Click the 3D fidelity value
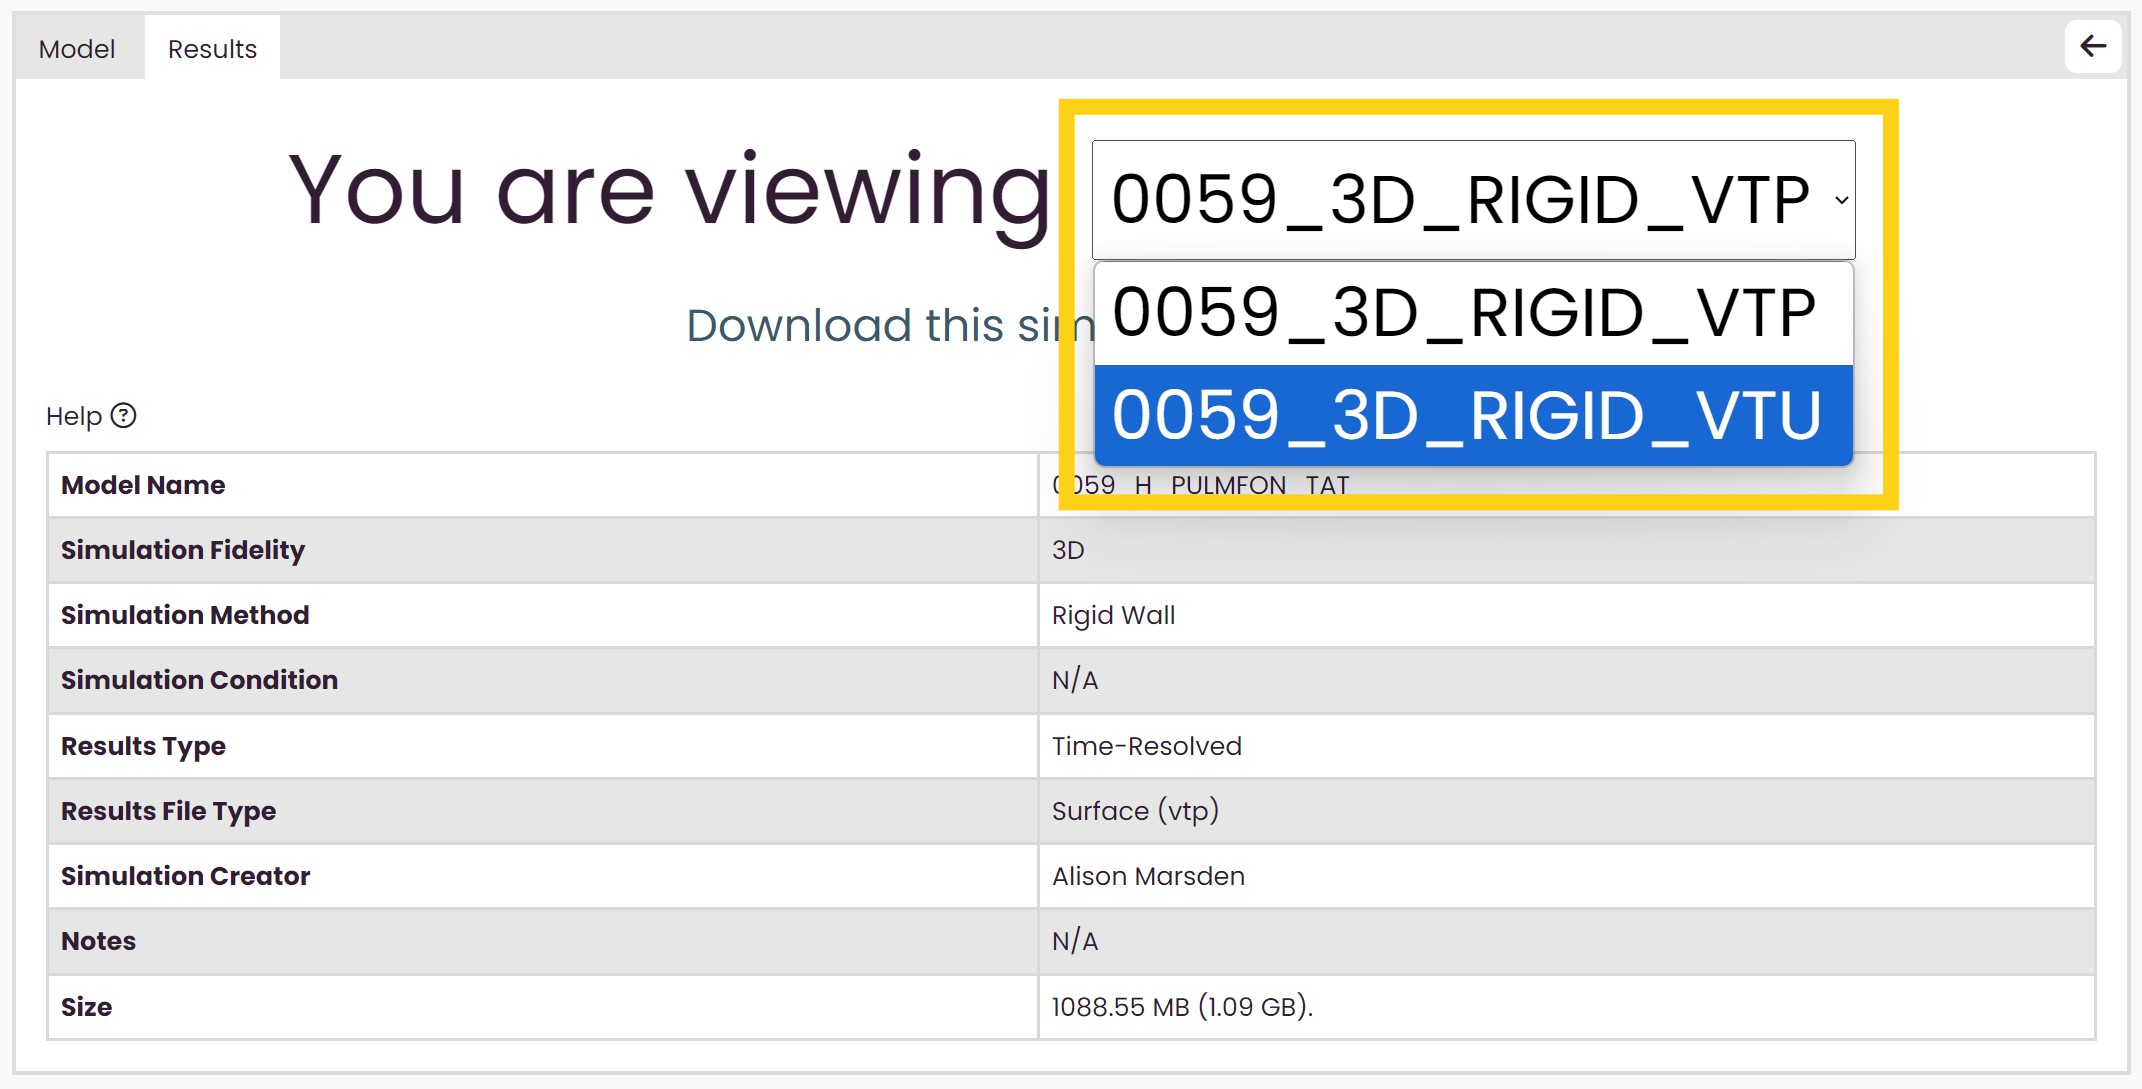 click(x=1068, y=550)
